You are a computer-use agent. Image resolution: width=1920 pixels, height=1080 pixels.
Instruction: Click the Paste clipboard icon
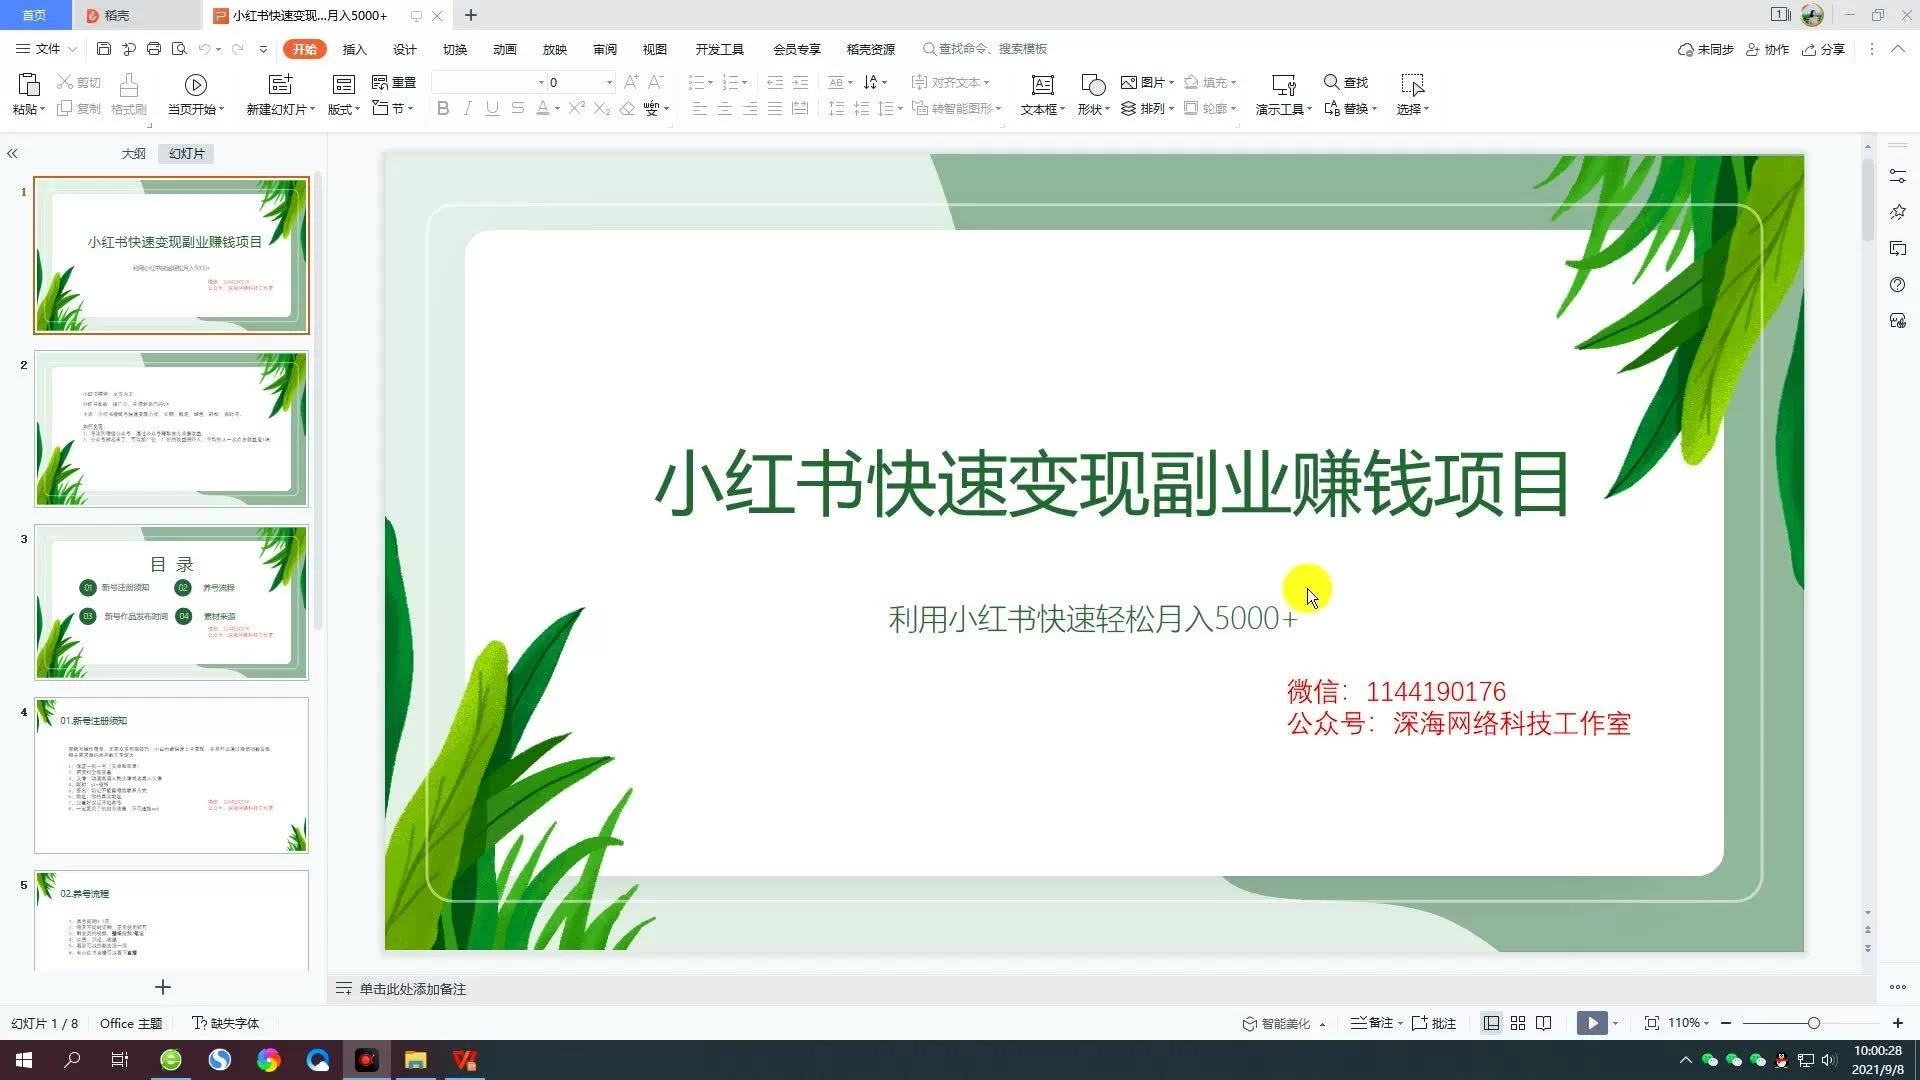[x=28, y=85]
